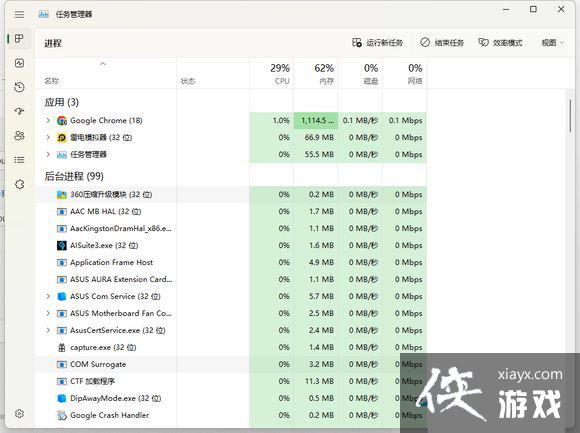Screen dimensions: 580x433
Task: Click the DipAwayMode.exe process icon
Action: pyautogui.click(x=62, y=399)
